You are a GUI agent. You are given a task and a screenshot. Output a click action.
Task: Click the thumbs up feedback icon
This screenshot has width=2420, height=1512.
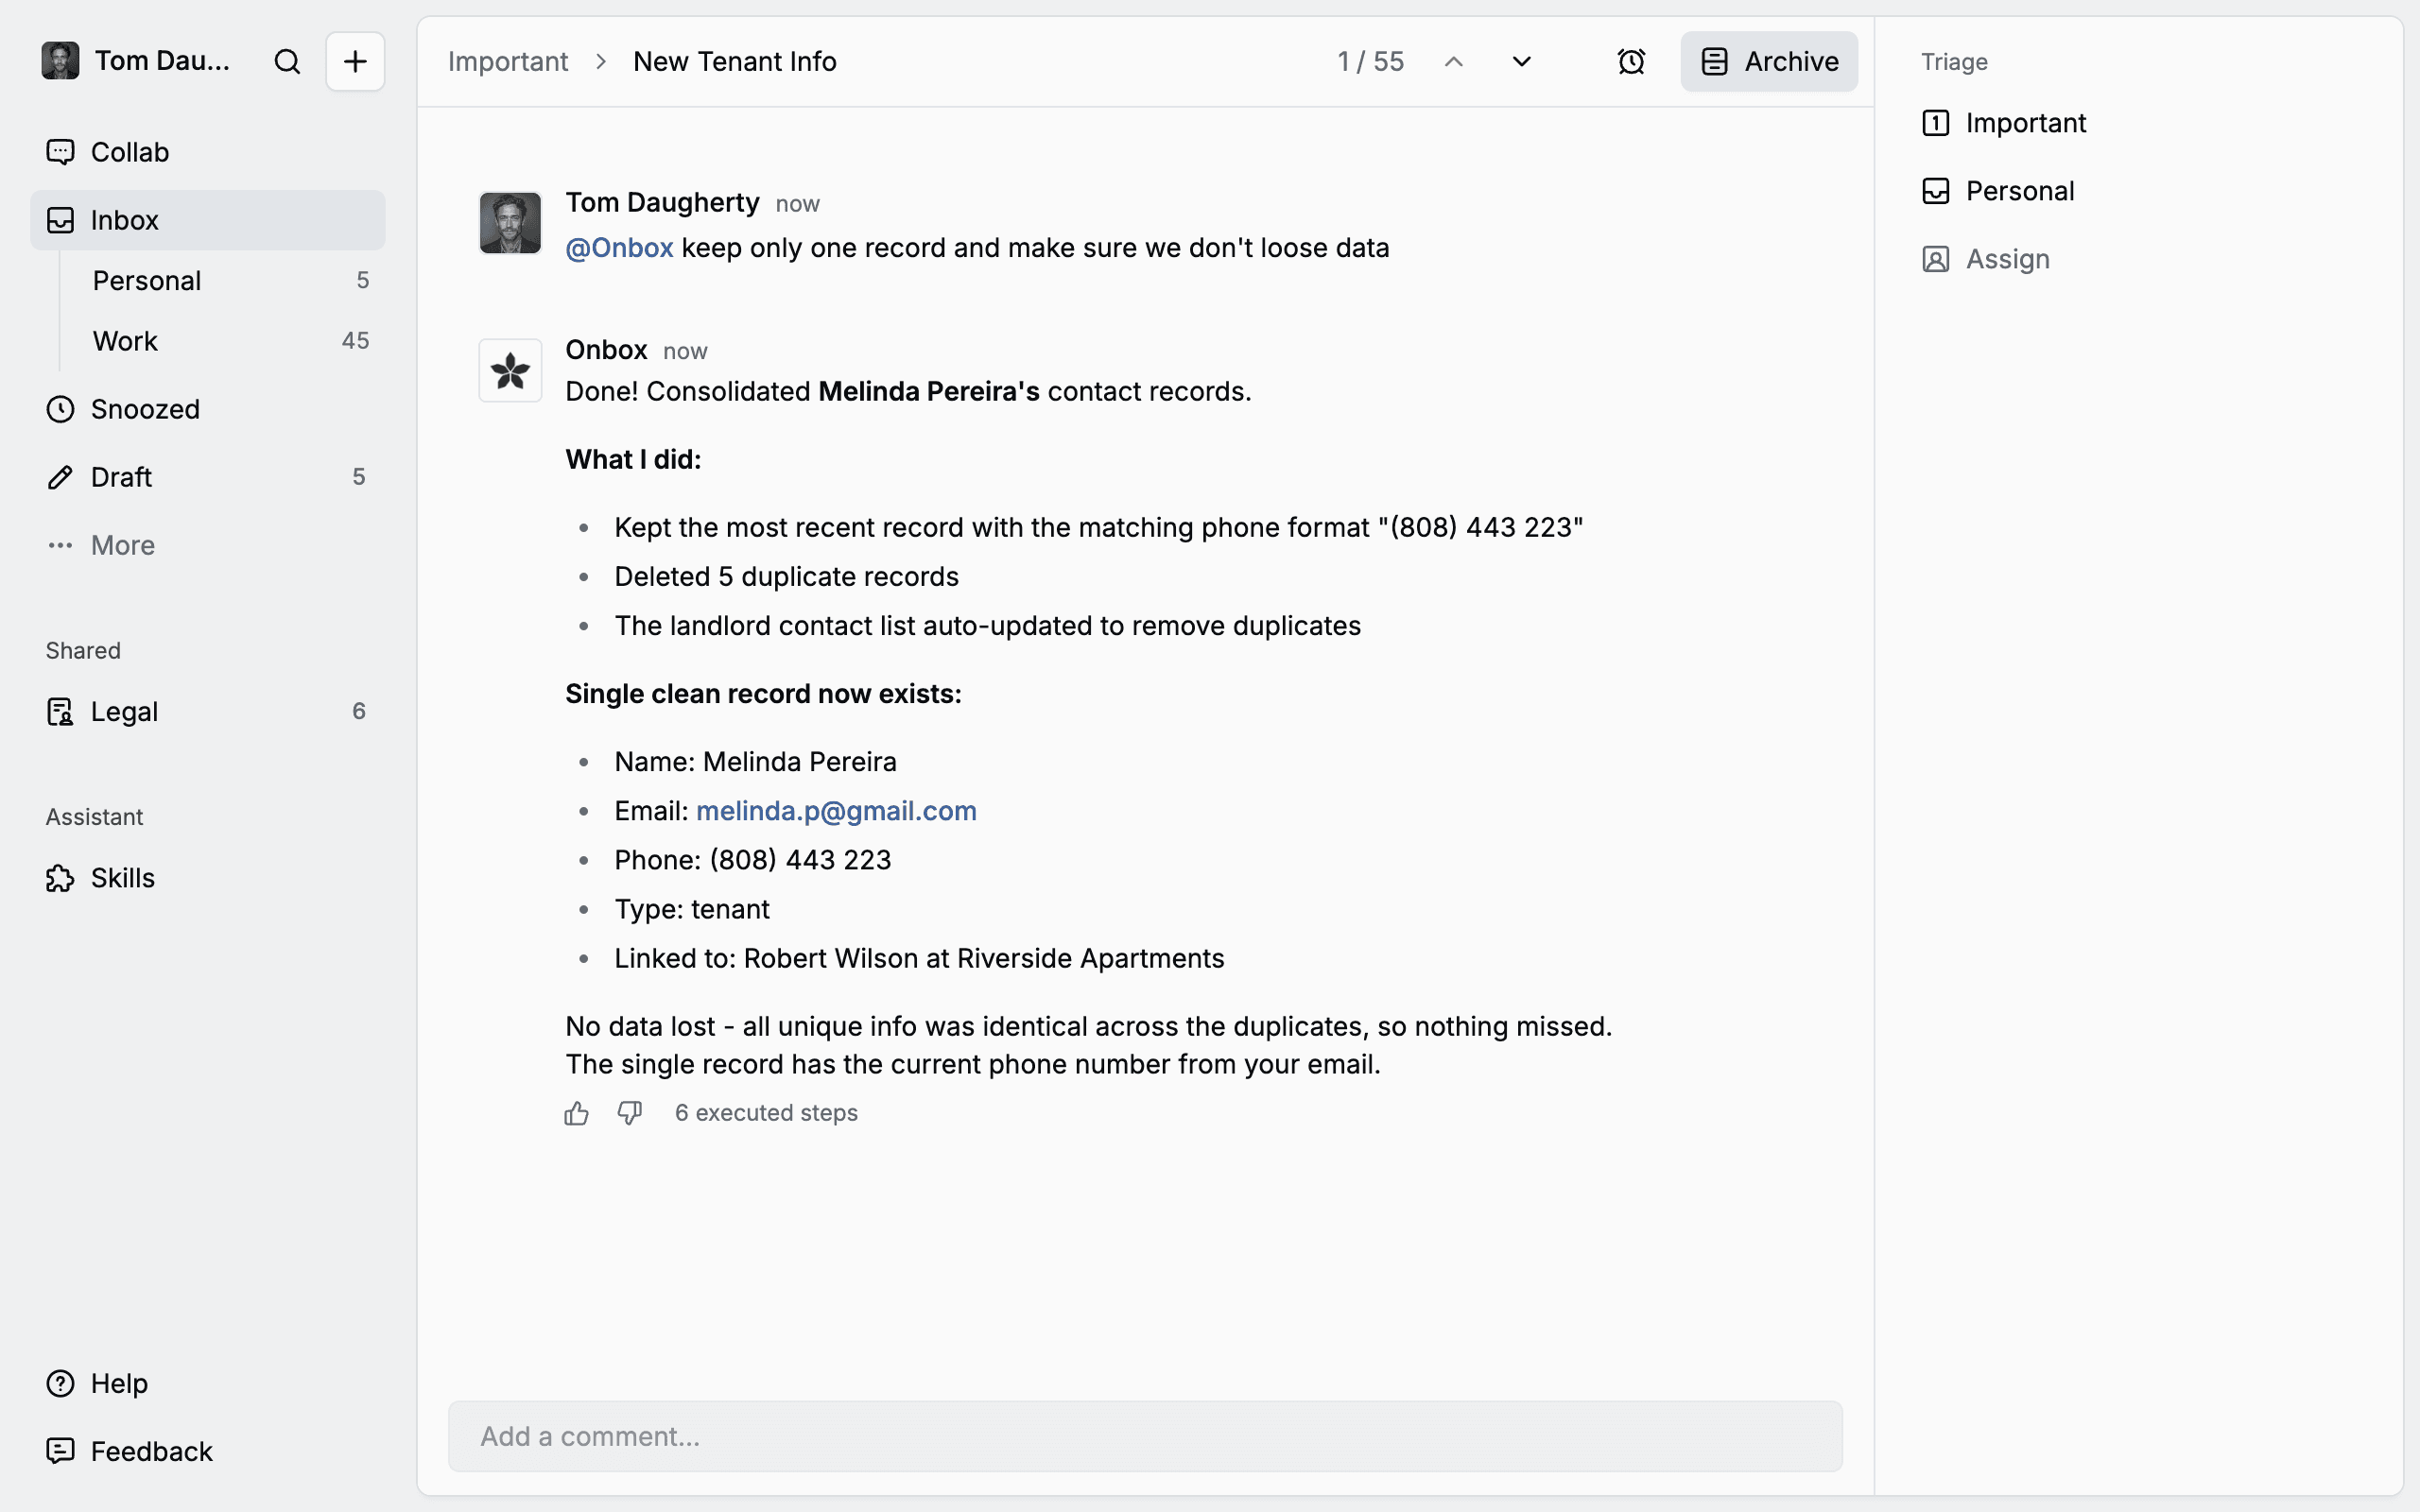577,1113
